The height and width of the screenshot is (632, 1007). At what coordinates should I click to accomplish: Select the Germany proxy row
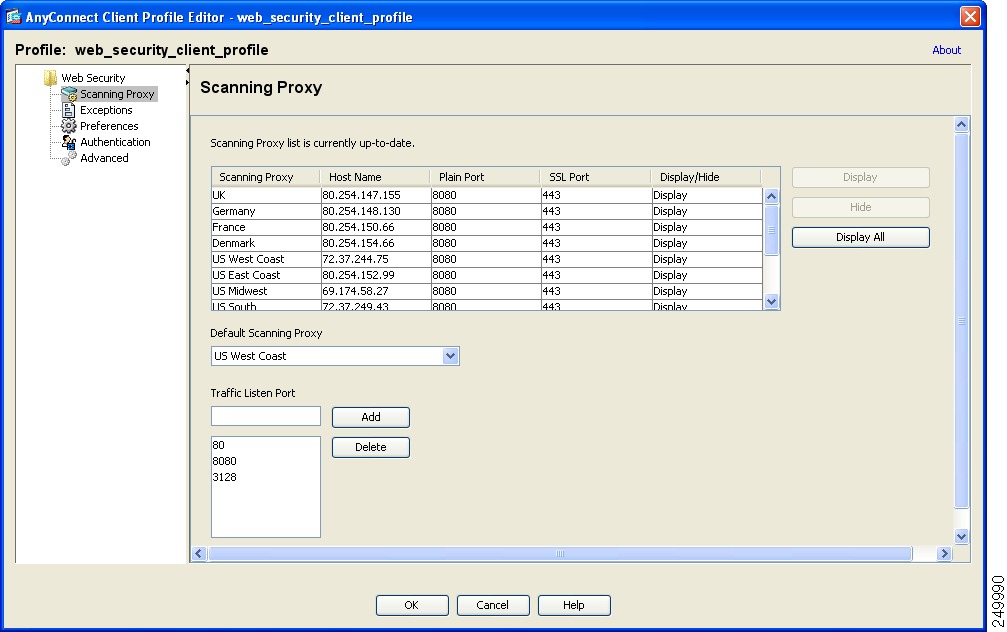487,211
